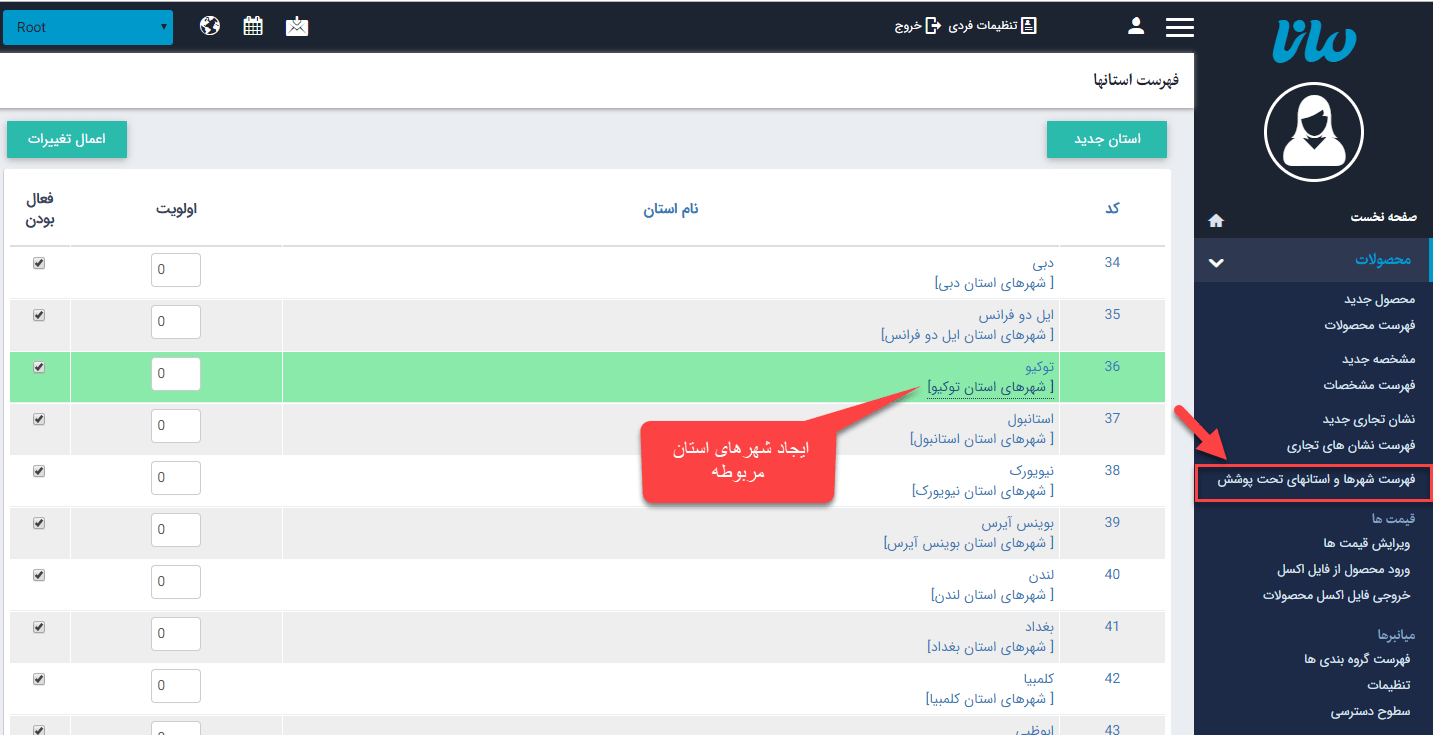Viewport: 1433px width, 735px height.
Task: Open the calendar icon in top toolbar
Action: tap(252, 25)
